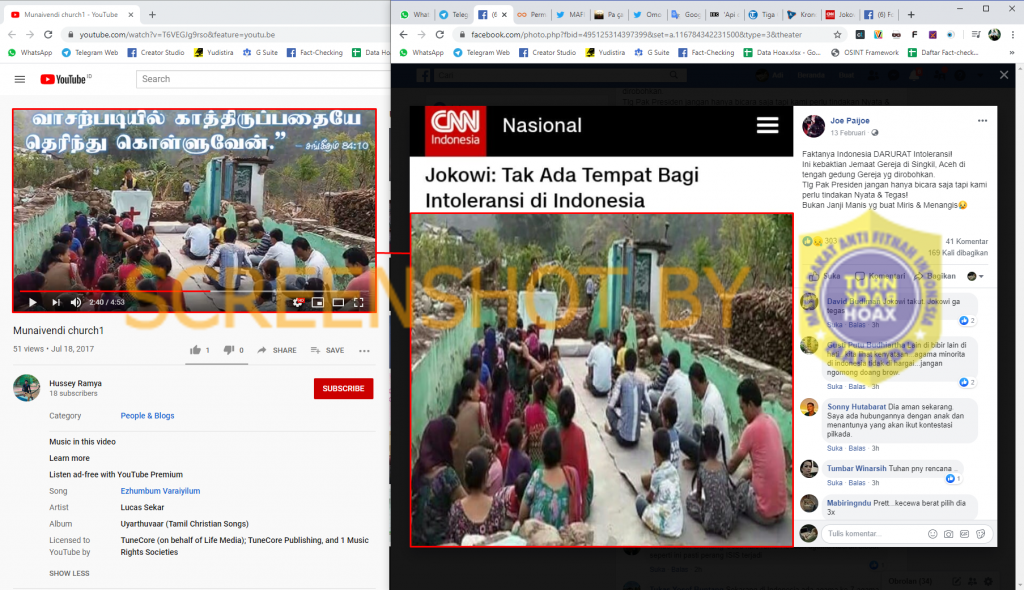The image size is (1024, 590).
Task: Enter fullscreen on YouTube video
Action: click(359, 302)
